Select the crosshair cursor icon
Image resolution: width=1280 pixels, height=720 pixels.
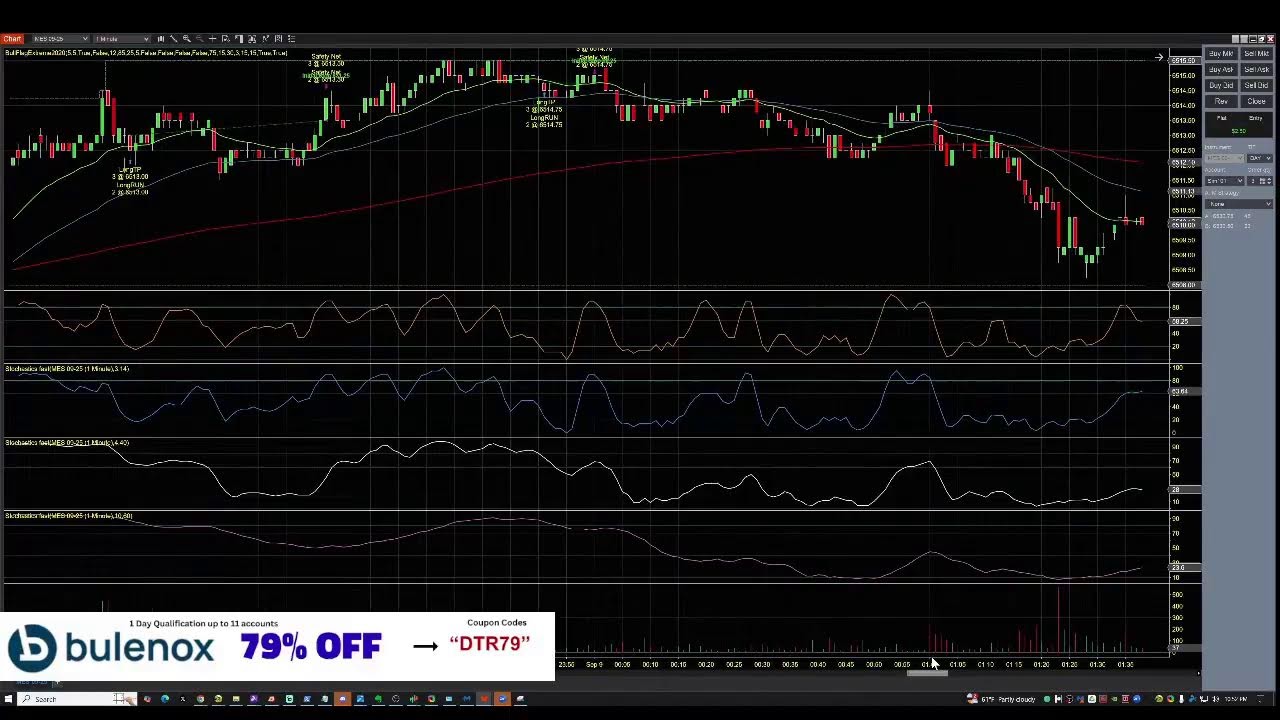pos(212,39)
